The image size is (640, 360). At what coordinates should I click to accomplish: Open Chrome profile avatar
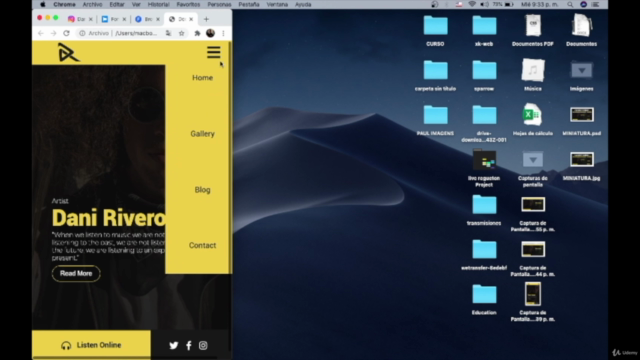click(x=210, y=33)
